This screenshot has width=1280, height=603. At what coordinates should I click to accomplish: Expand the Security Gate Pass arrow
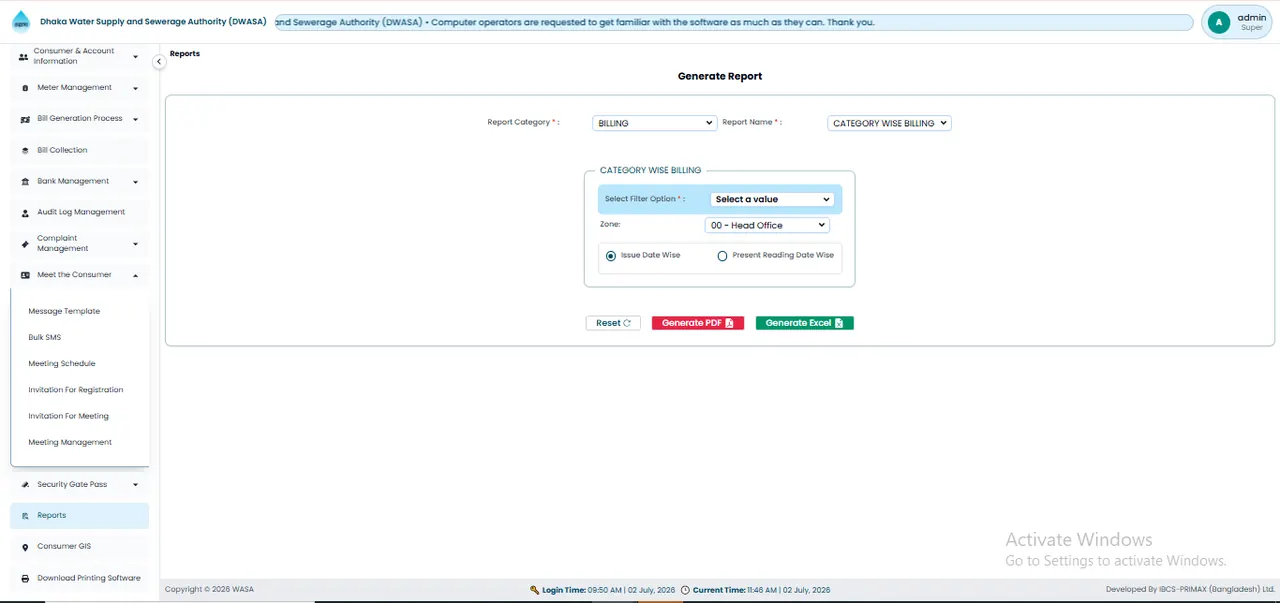pyautogui.click(x=135, y=485)
